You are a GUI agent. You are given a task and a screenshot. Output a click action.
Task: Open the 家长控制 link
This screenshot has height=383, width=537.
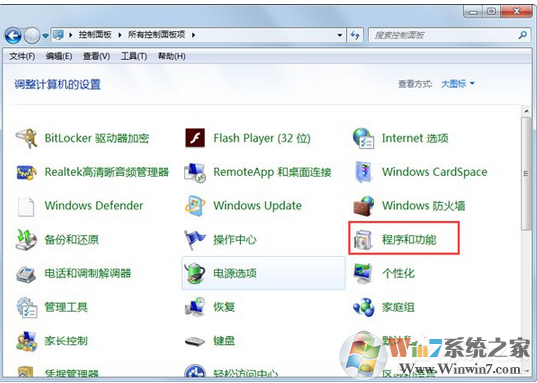pos(66,341)
